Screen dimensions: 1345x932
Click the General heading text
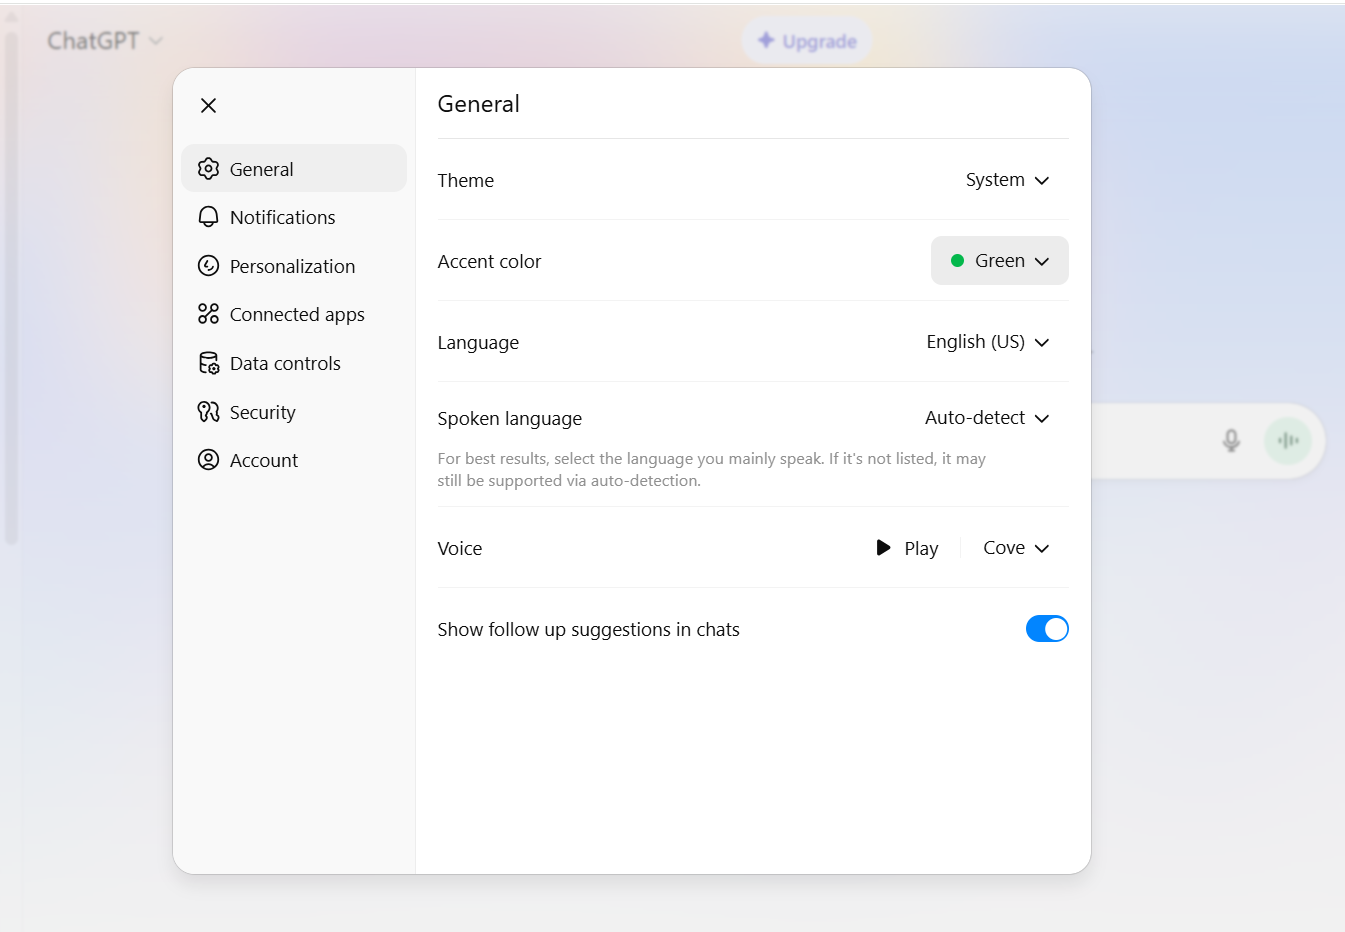[x=479, y=104]
